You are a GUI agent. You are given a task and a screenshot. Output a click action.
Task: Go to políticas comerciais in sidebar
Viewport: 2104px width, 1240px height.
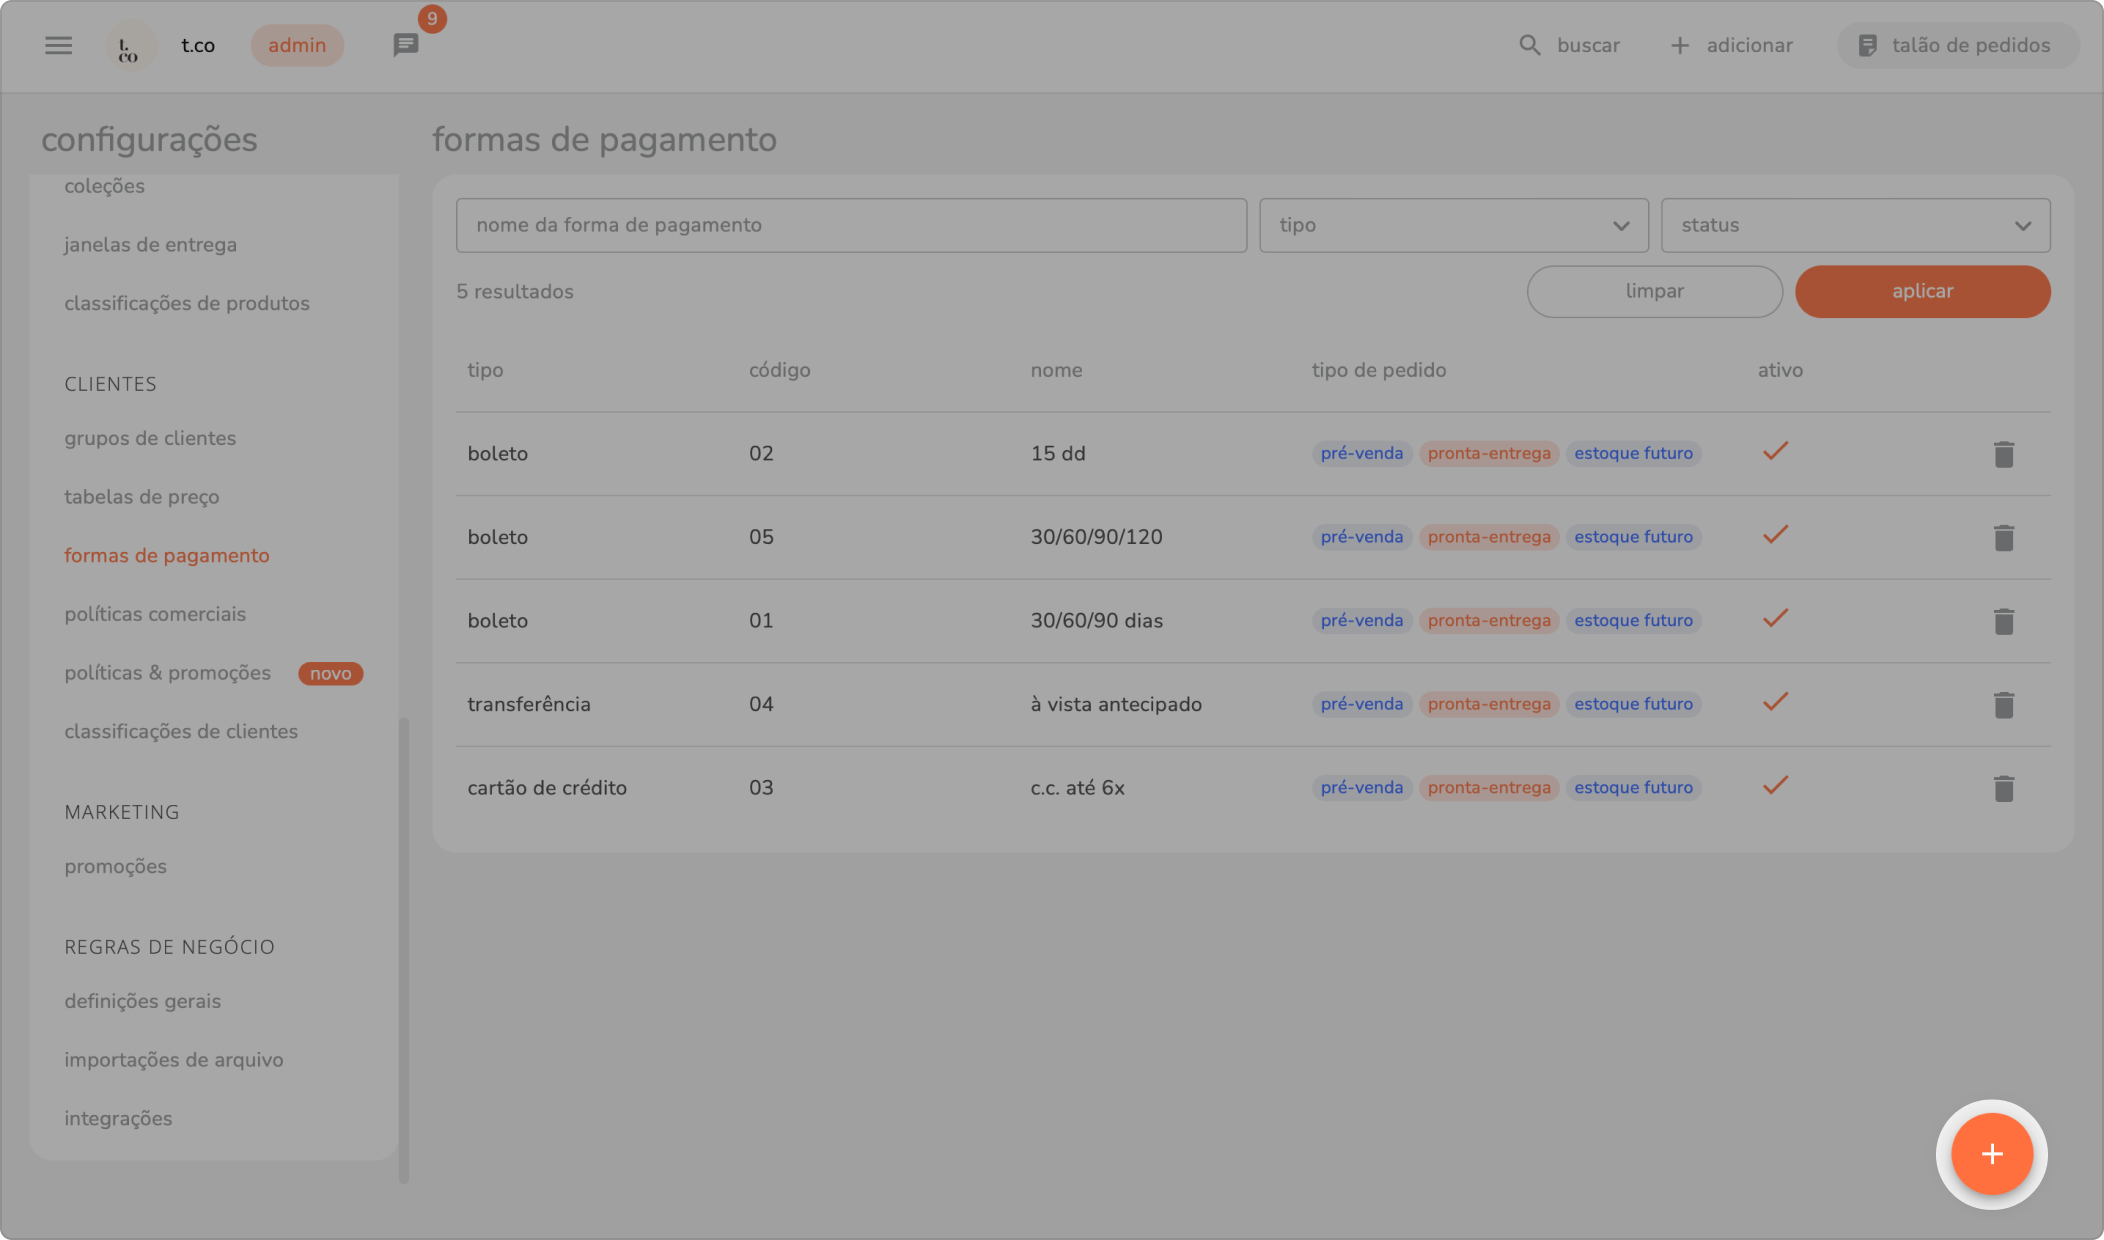pos(155,614)
